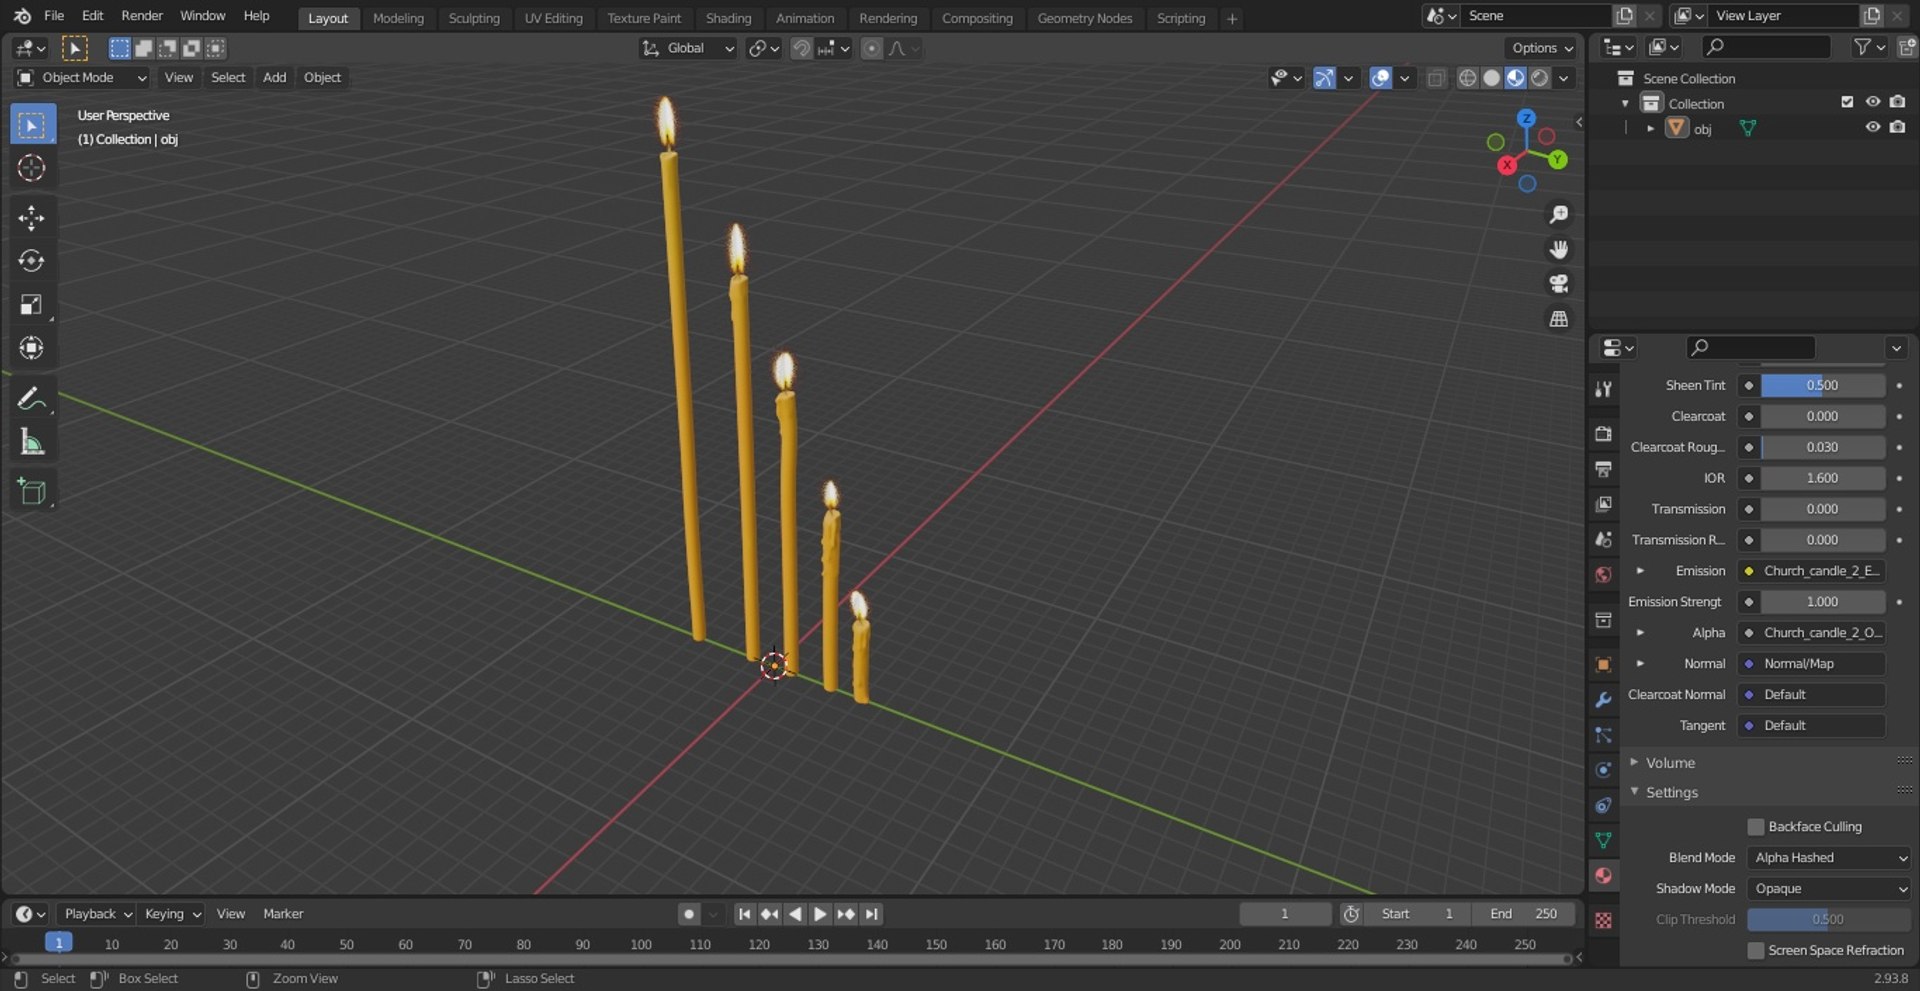Adjust the Sheen Tint slider
Viewport: 1920px width, 991px height.
tap(1822, 386)
